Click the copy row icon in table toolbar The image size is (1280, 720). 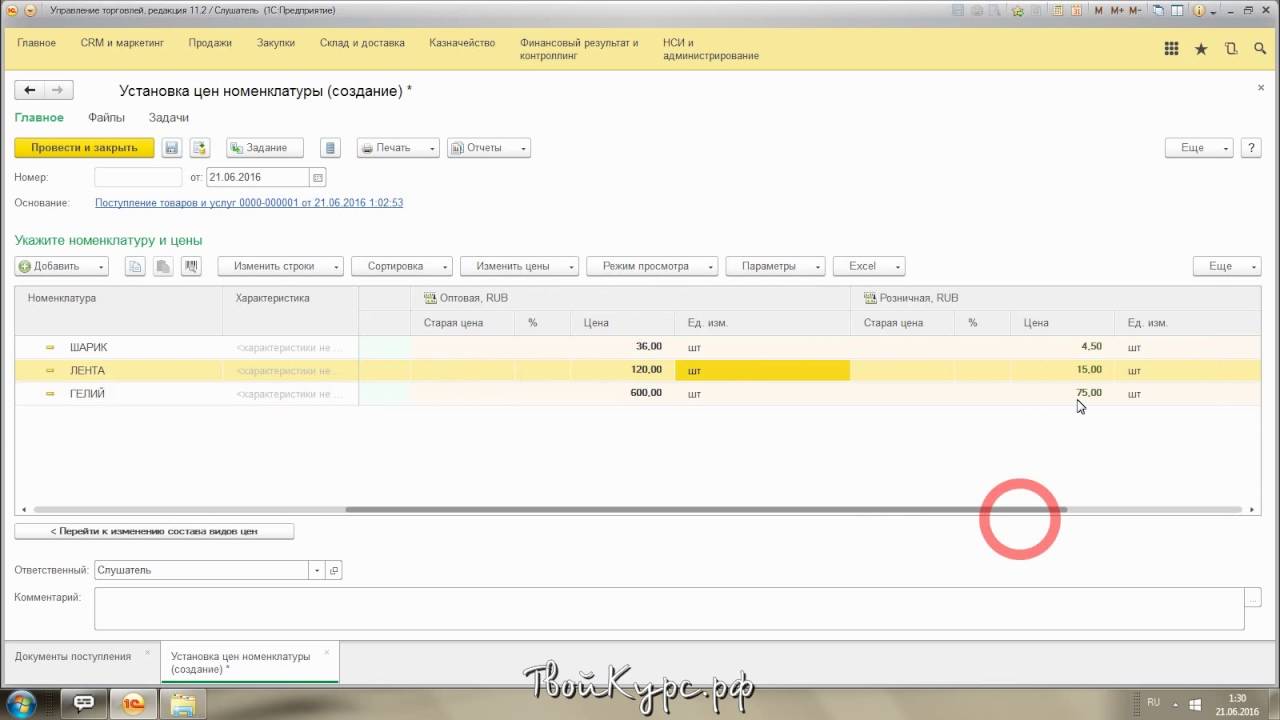135,267
